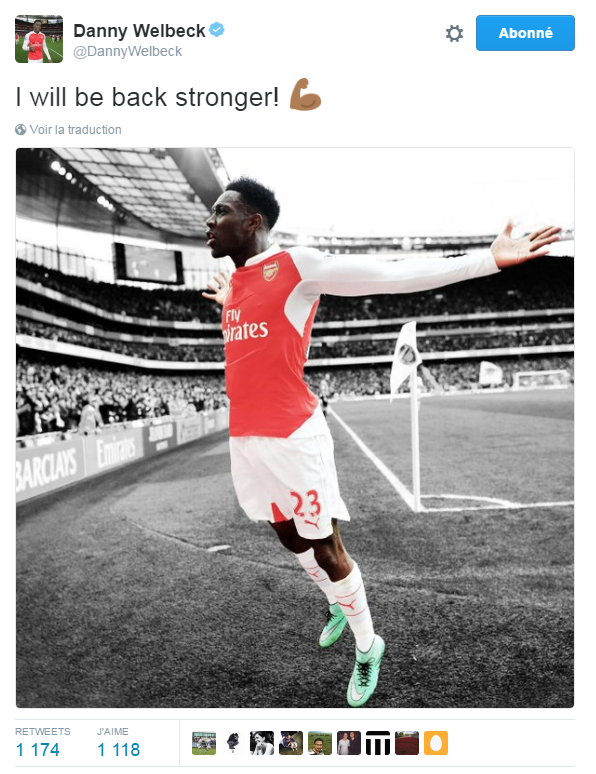Toggle the Abonné follow button
This screenshot has height=774, width=596.
coord(525,33)
